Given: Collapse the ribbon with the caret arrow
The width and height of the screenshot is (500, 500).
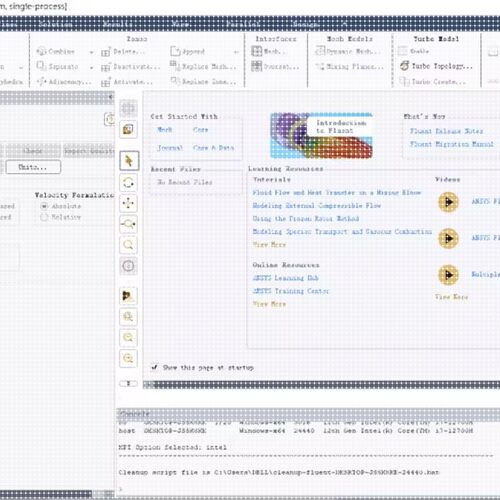Looking at the screenshot, I should pos(344,24).
